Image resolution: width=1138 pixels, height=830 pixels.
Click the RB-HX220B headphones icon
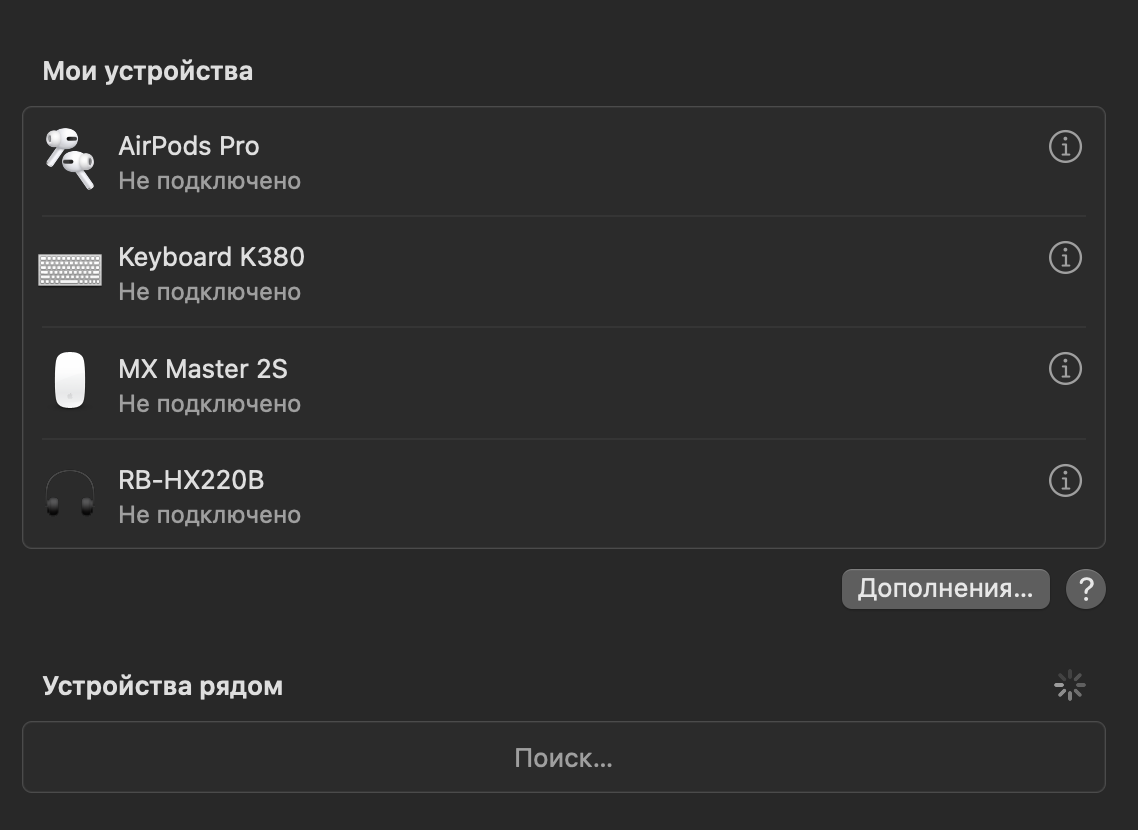70,494
